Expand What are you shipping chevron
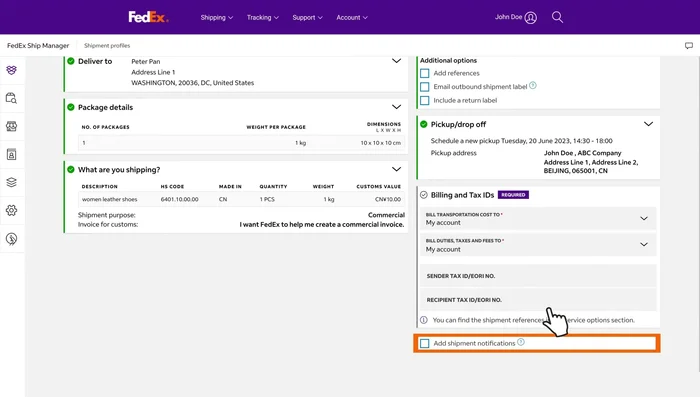This screenshot has width=700, height=397. tap(396, 169)
